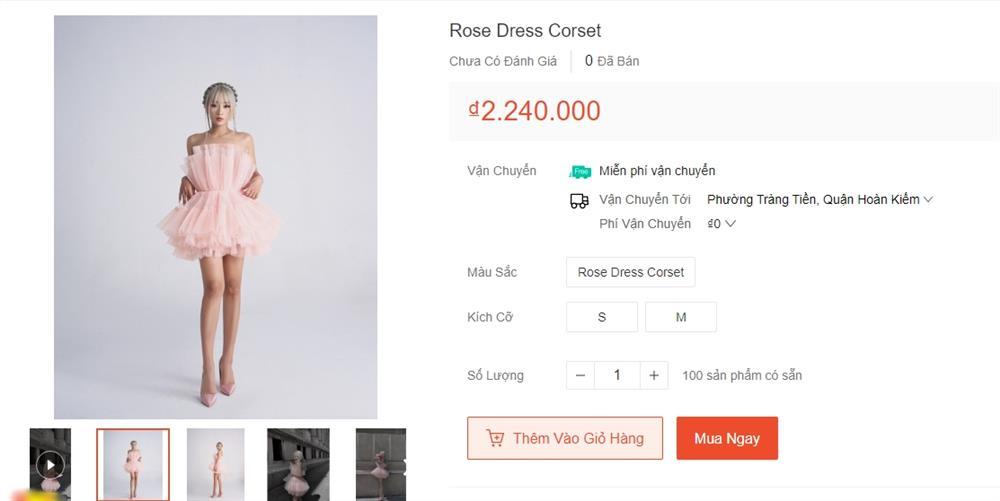Select the highlighted front-view dress thumbnail
Image resolution: width=1000 pixels, height=501 pixels.
tap(133, 464)
